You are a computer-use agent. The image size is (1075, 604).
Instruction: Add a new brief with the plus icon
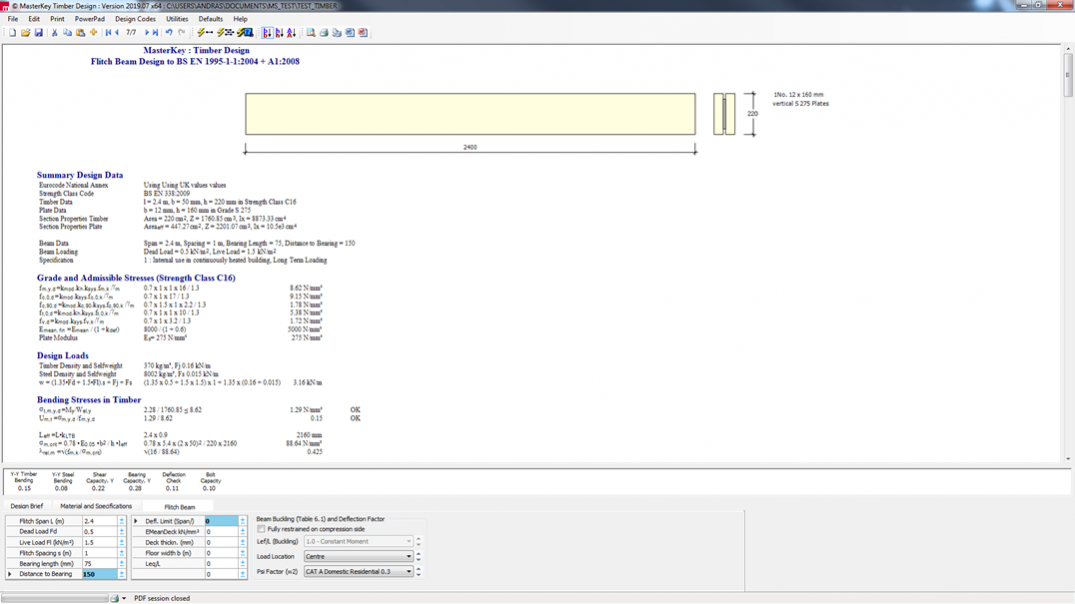pos(93,33)
